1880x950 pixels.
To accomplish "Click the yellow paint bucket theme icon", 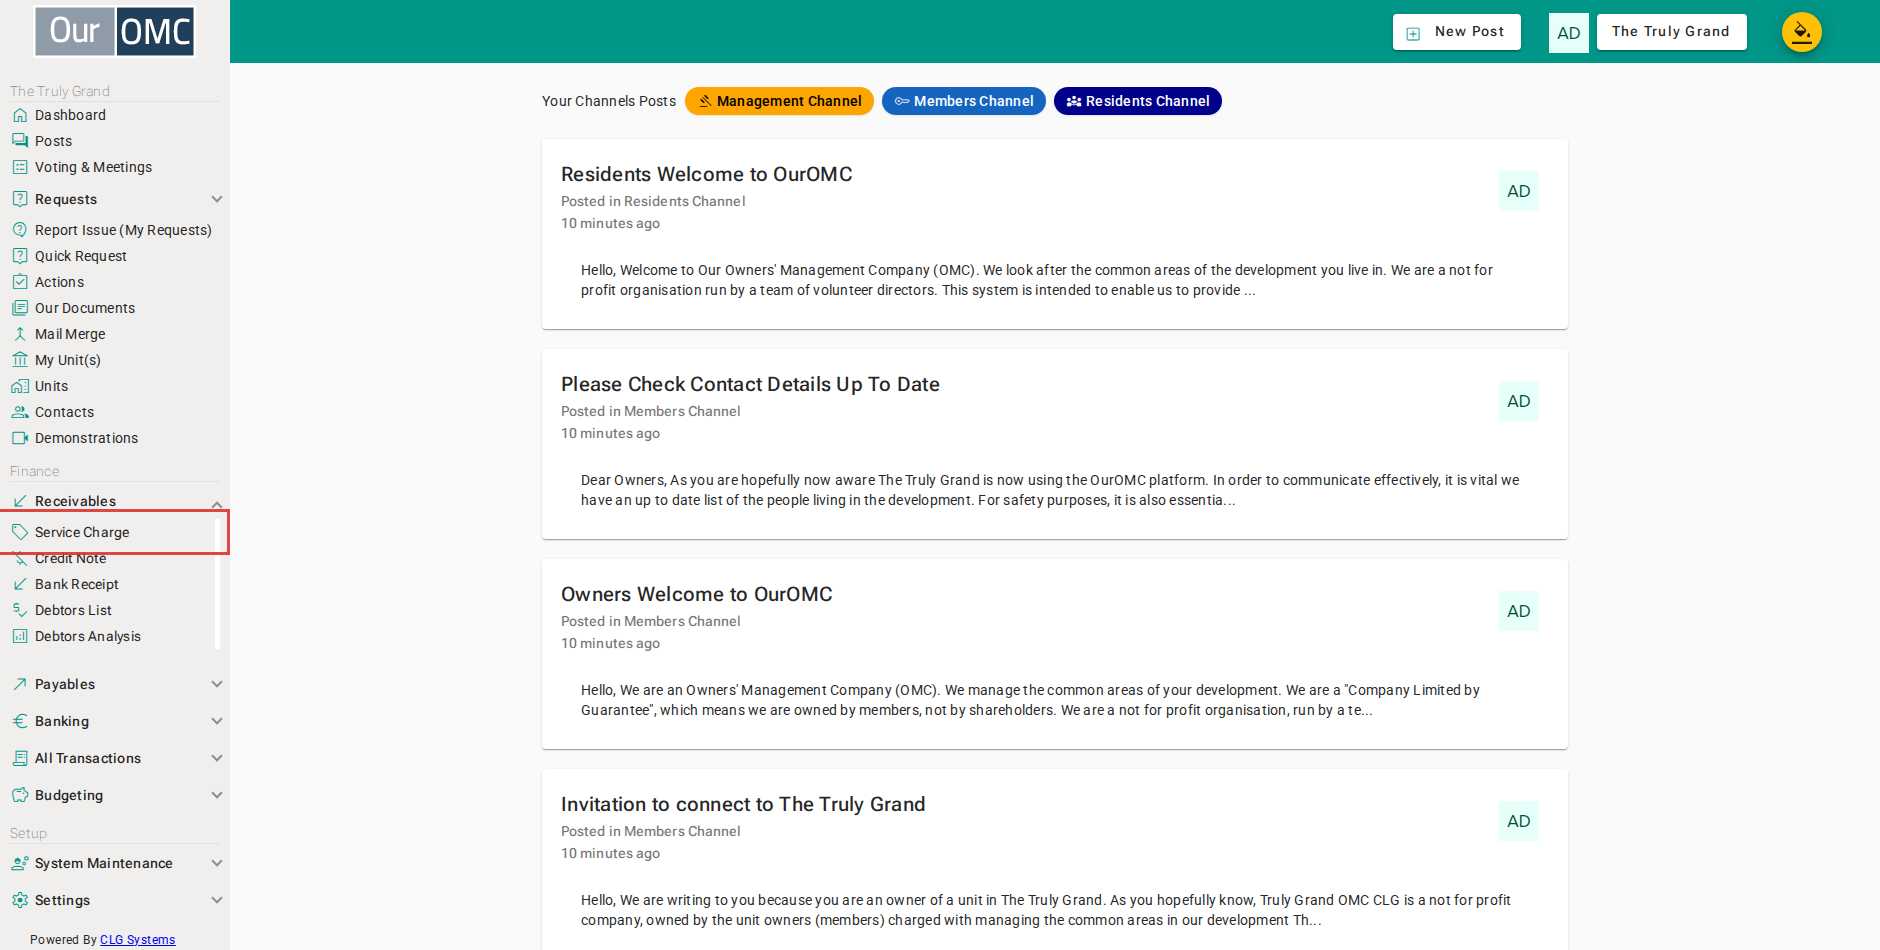I will [1801, 32].
